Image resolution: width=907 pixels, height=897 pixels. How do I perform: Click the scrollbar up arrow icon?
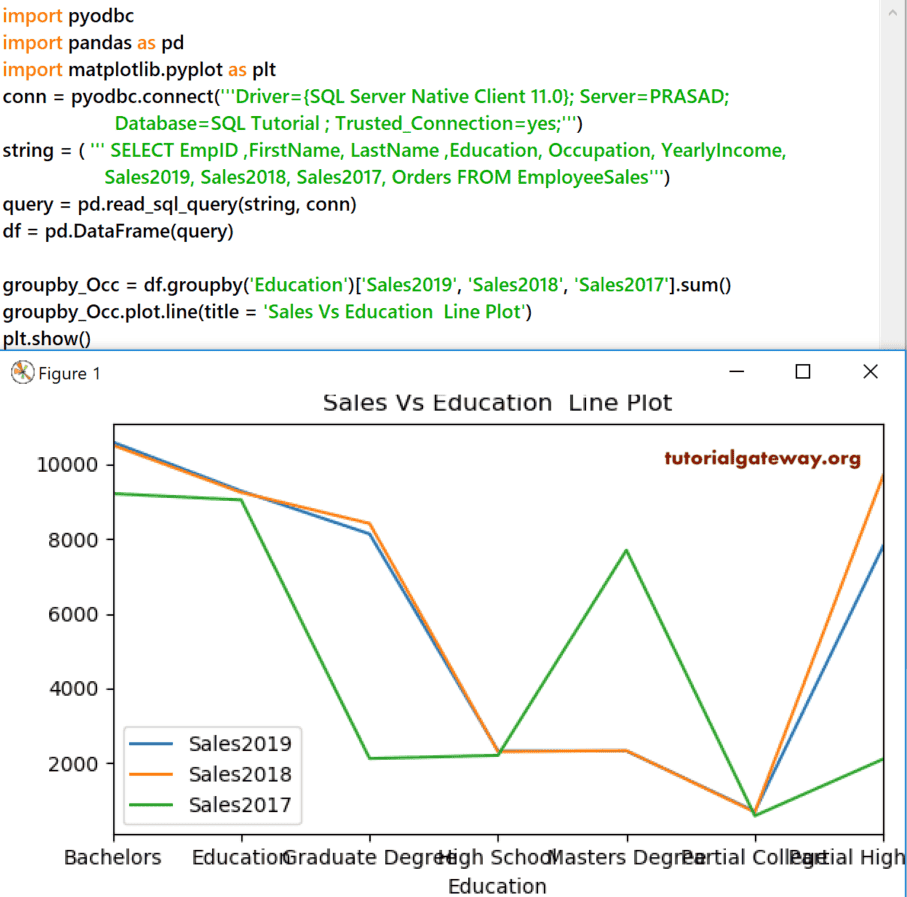pyautogui.click(x=895, y=13)
